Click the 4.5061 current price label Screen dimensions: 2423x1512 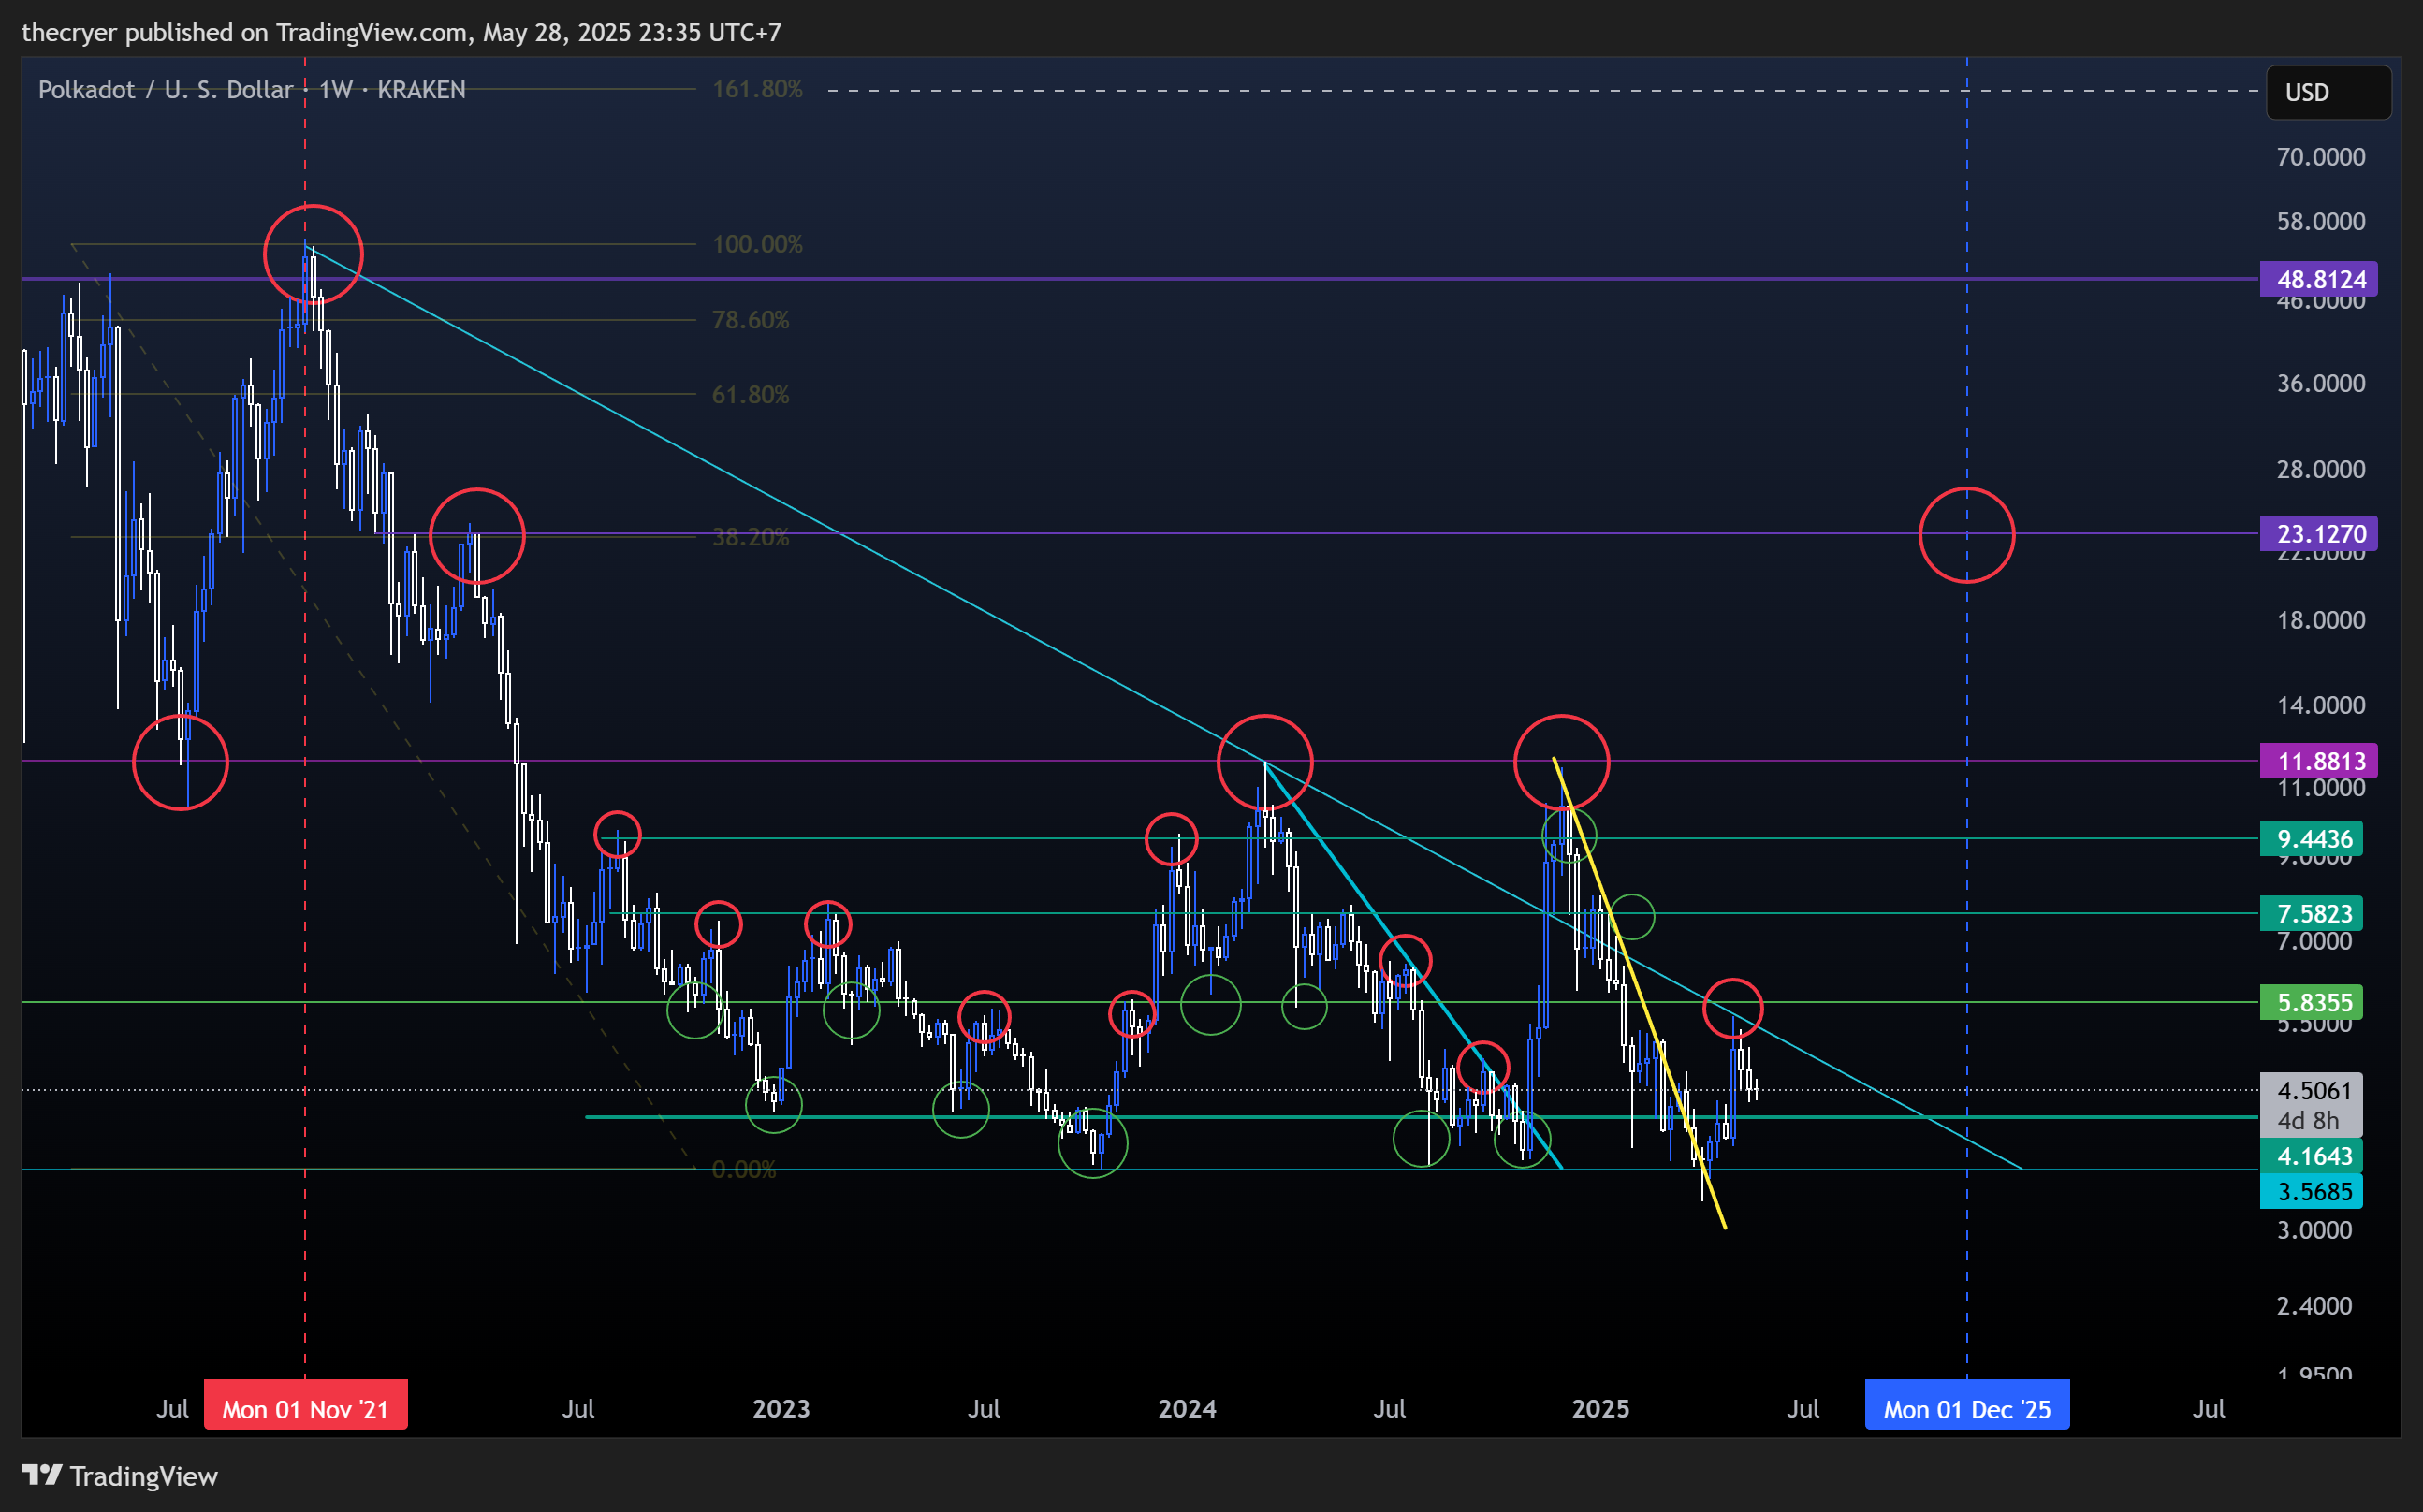tap(2311, 1089)
